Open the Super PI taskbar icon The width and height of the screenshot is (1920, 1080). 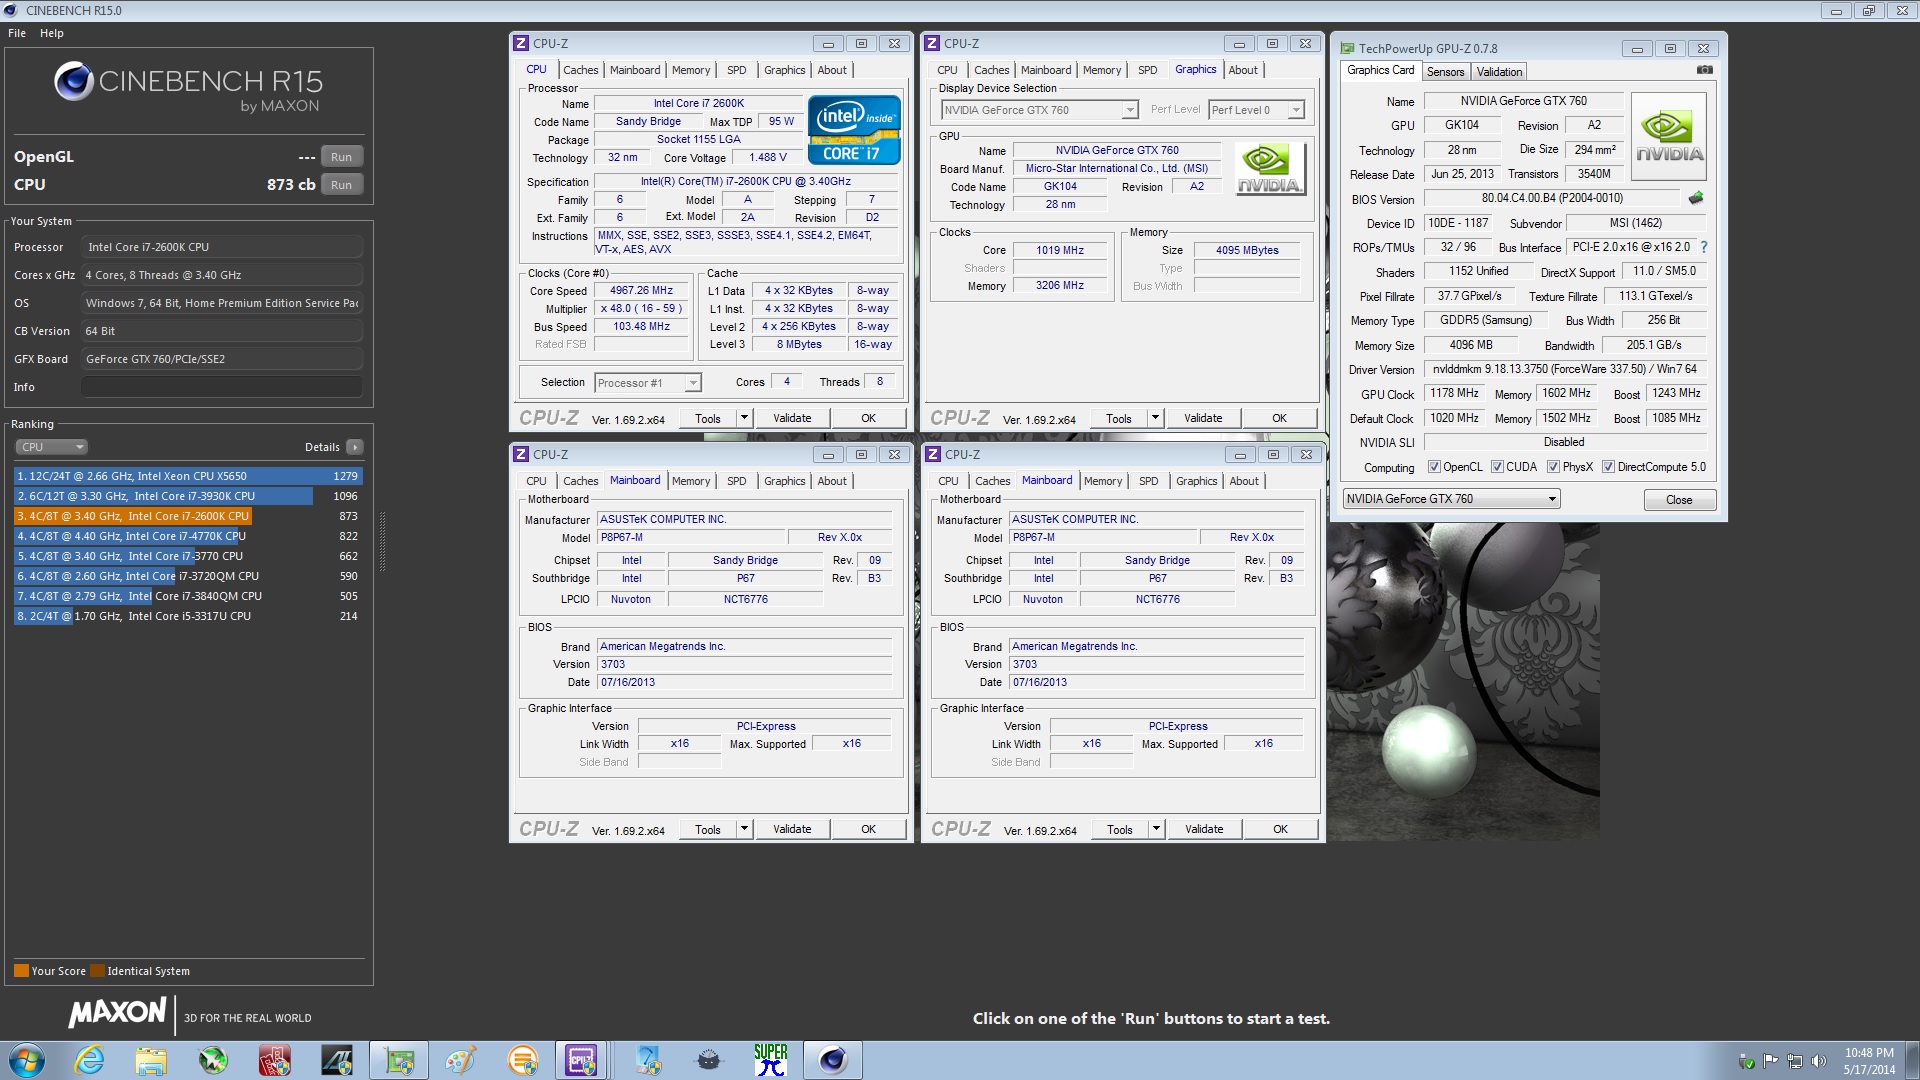click(x=770, y=1060)
